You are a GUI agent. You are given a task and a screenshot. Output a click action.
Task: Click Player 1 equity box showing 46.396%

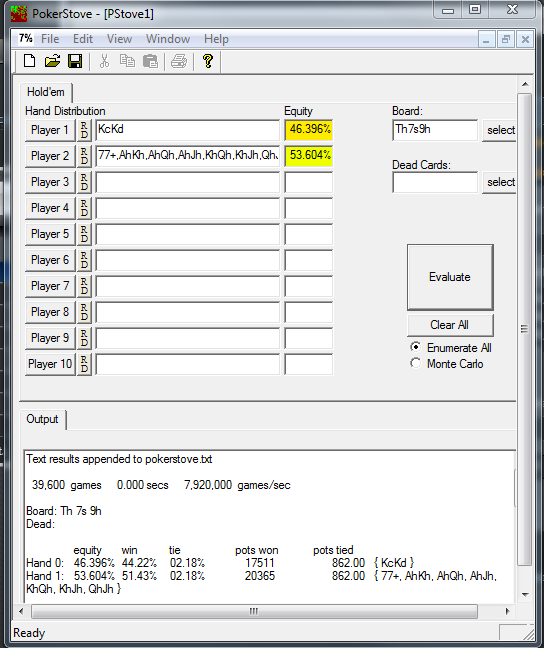point(308,130)
